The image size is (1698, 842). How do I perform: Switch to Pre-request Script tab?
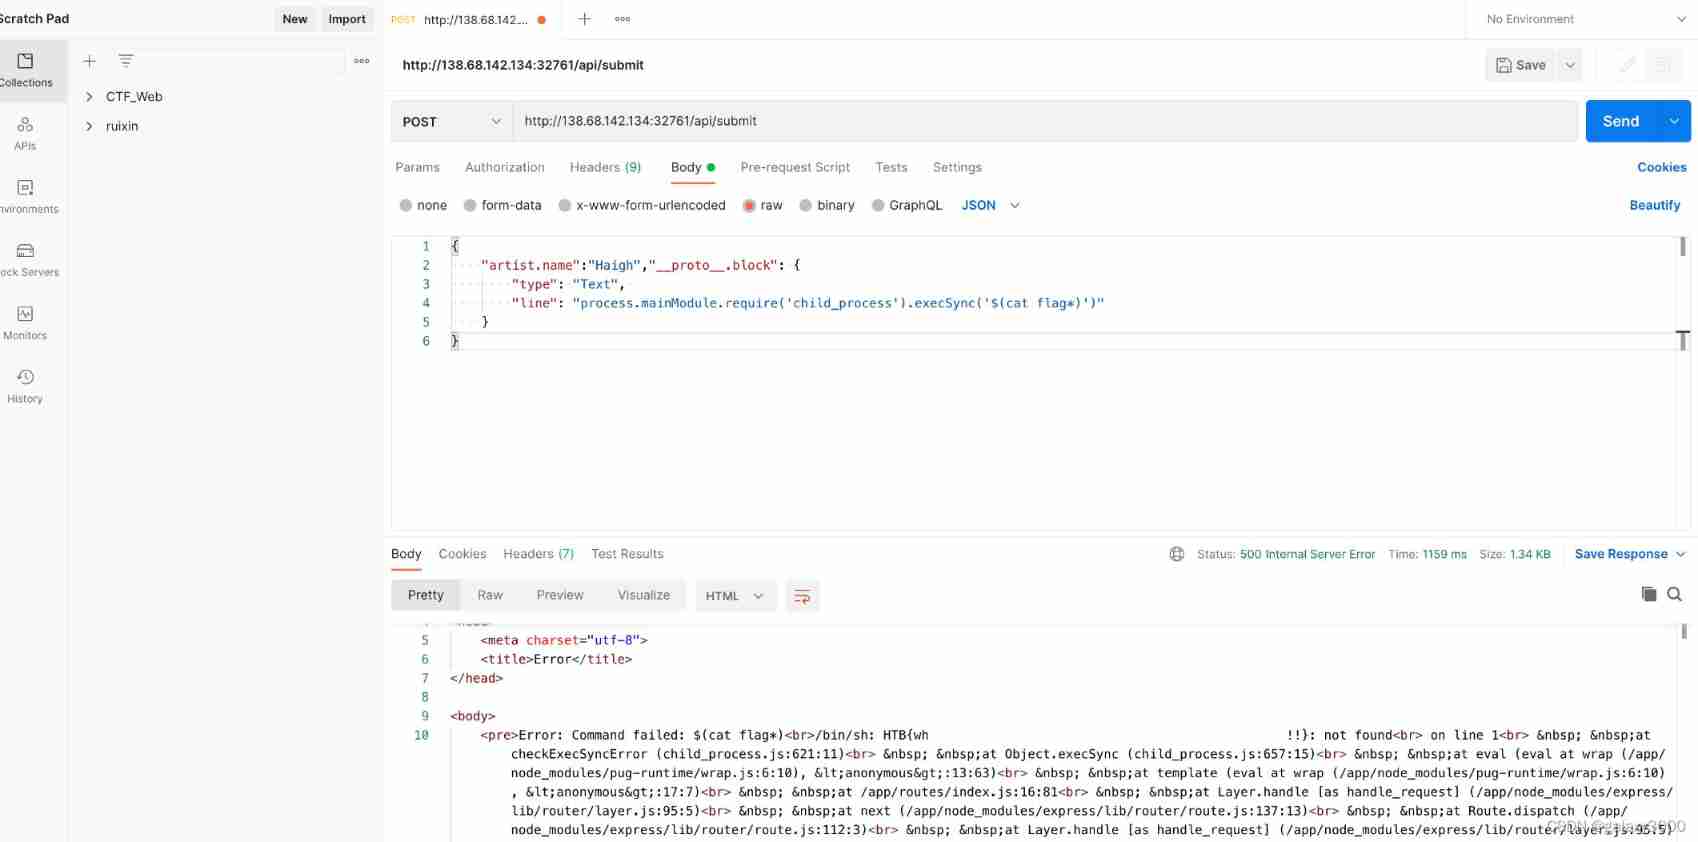tap(795, 167)
